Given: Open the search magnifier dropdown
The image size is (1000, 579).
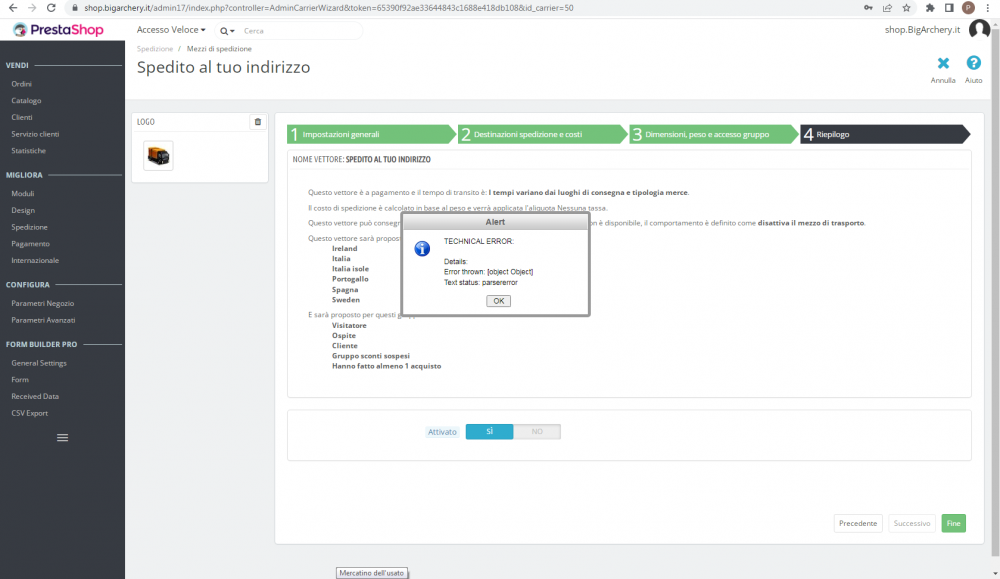Looking at the screenshot, I should [227, 31].
